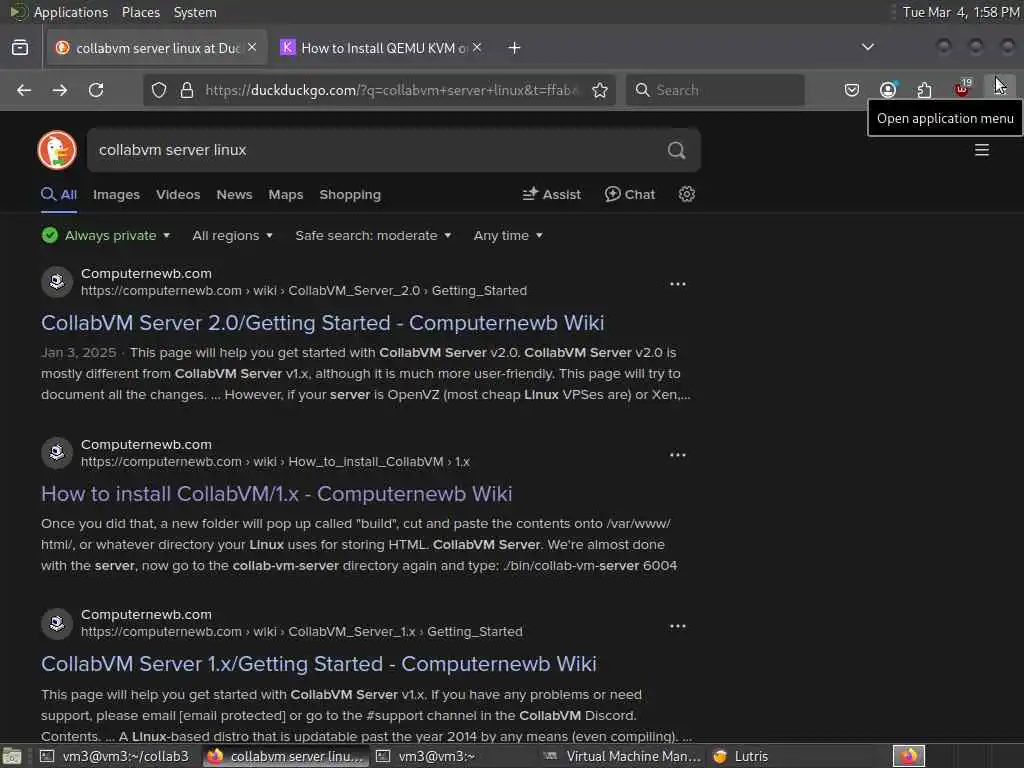Close the collabvm server linux tab
1024x768 pixels.
(x=252, y=47)
